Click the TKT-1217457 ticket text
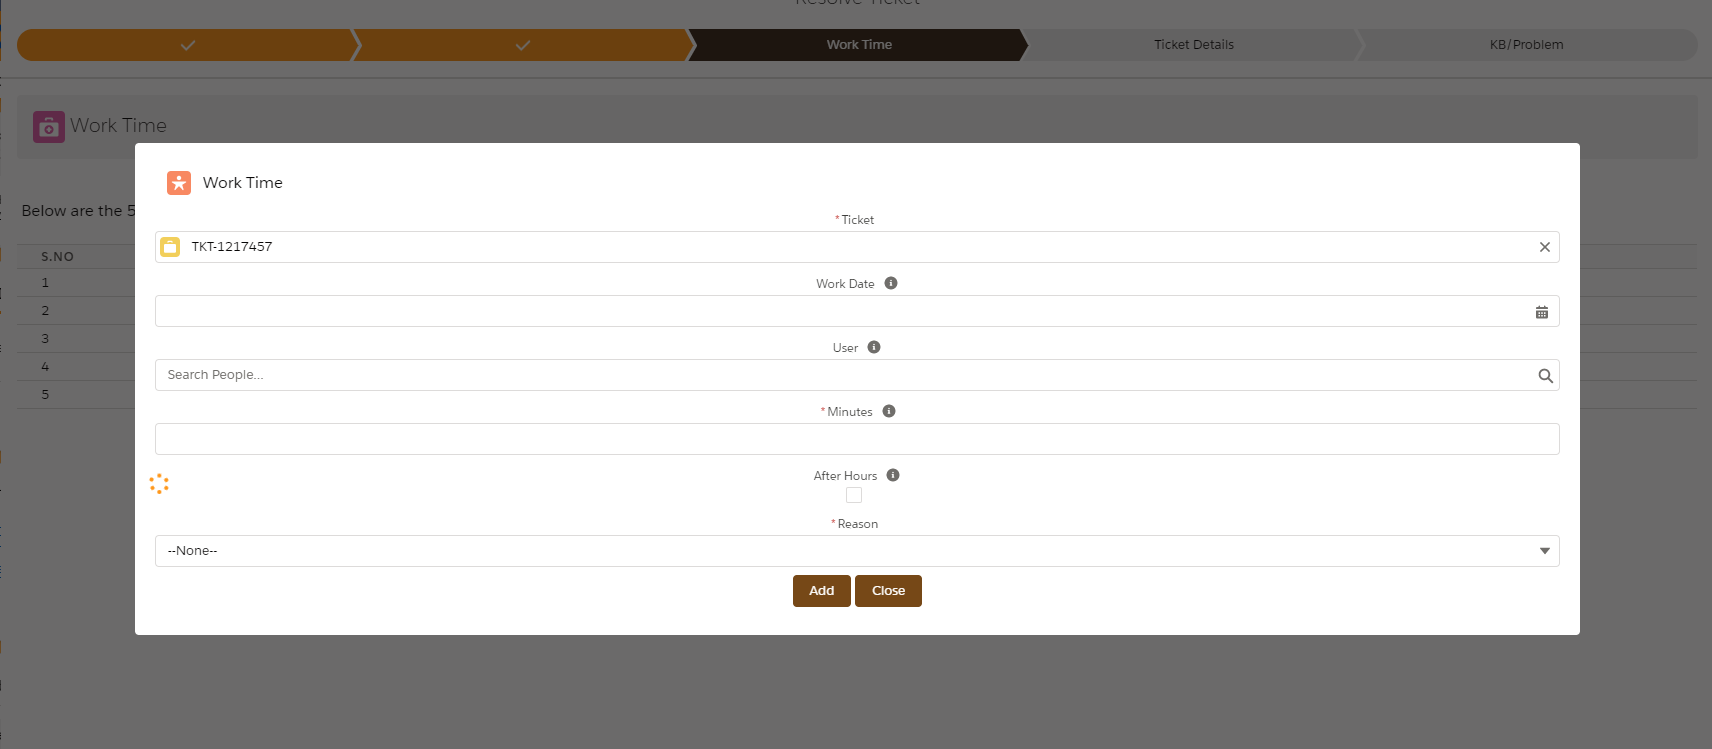 click(x=232, y=247)
